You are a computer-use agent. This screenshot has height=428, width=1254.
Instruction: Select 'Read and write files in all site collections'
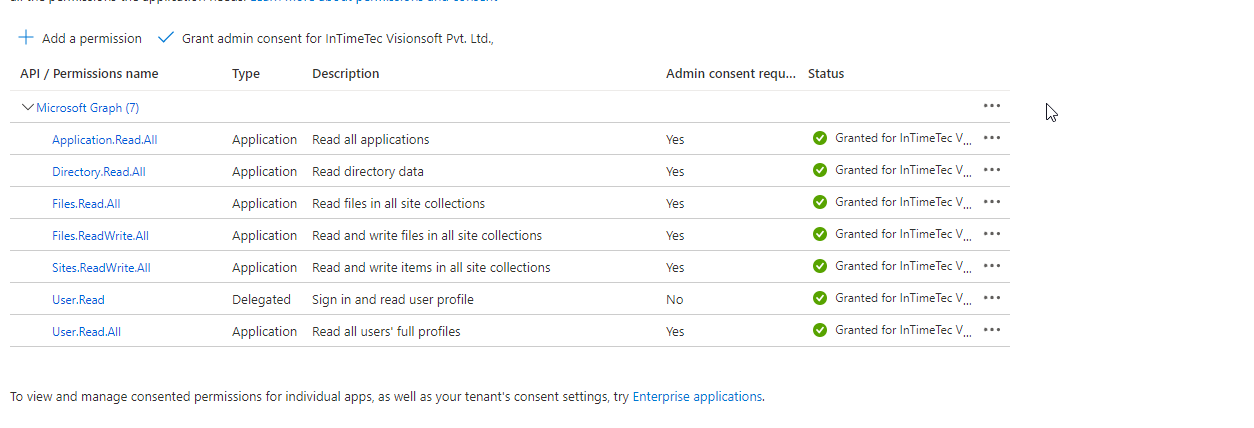[427, 236]
